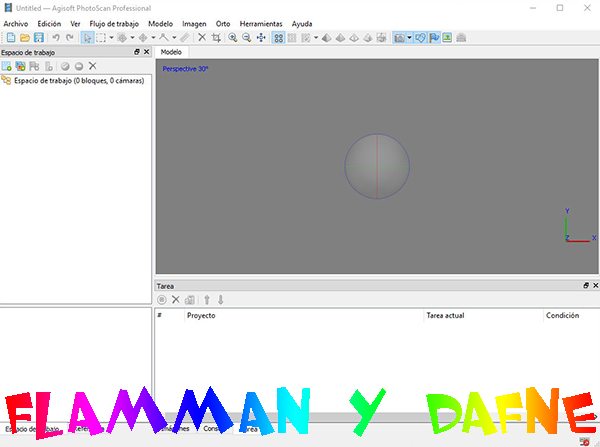Move the task up in the queue

click(207, 300)
